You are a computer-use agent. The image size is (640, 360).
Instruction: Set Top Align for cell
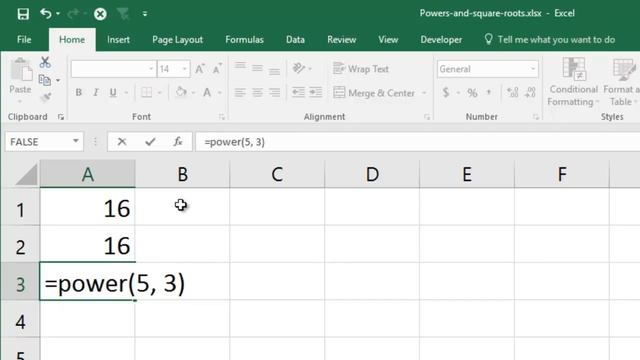(240, 67)
